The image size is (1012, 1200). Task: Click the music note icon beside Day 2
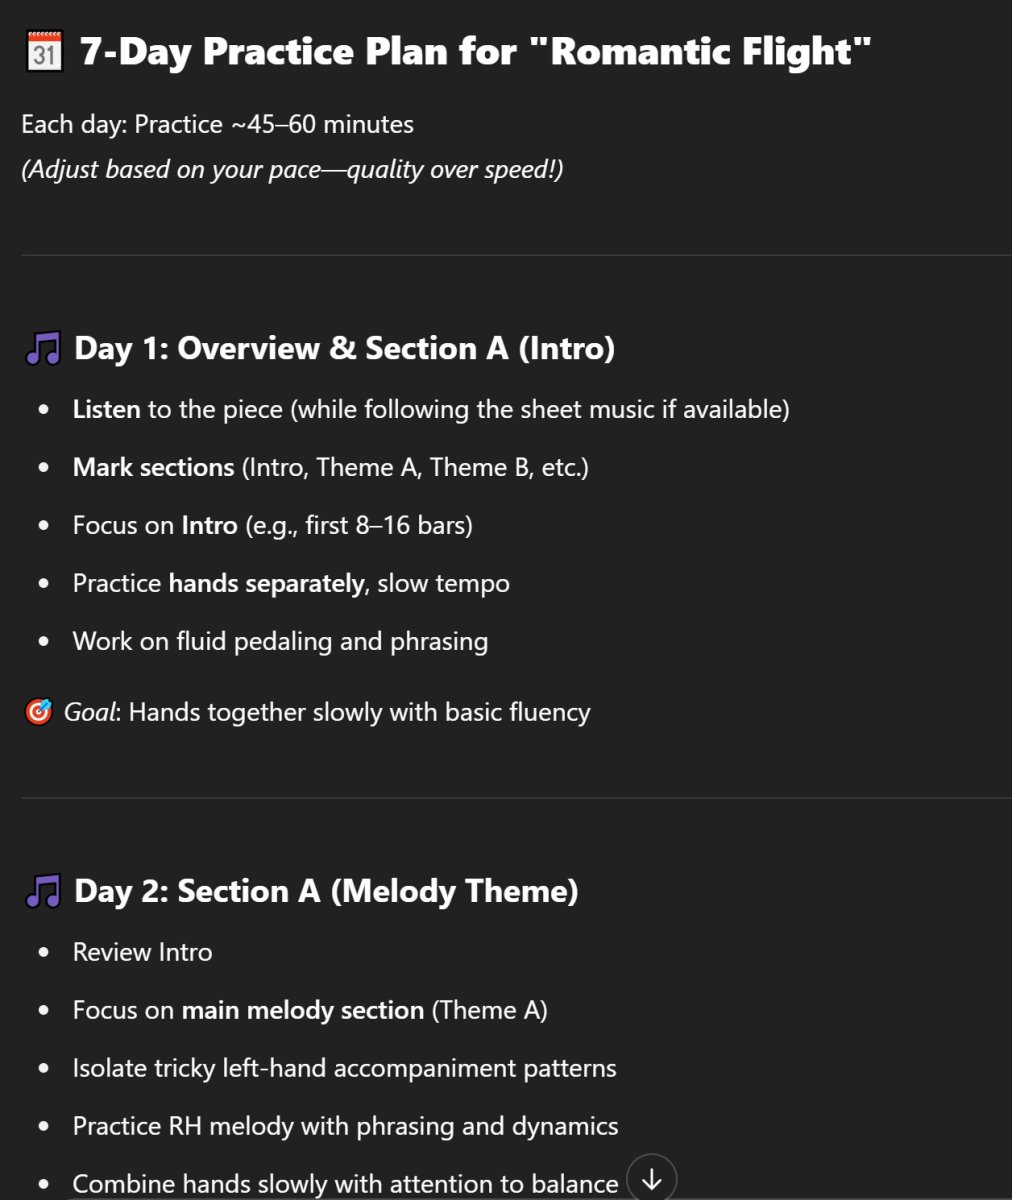(43, 892)
